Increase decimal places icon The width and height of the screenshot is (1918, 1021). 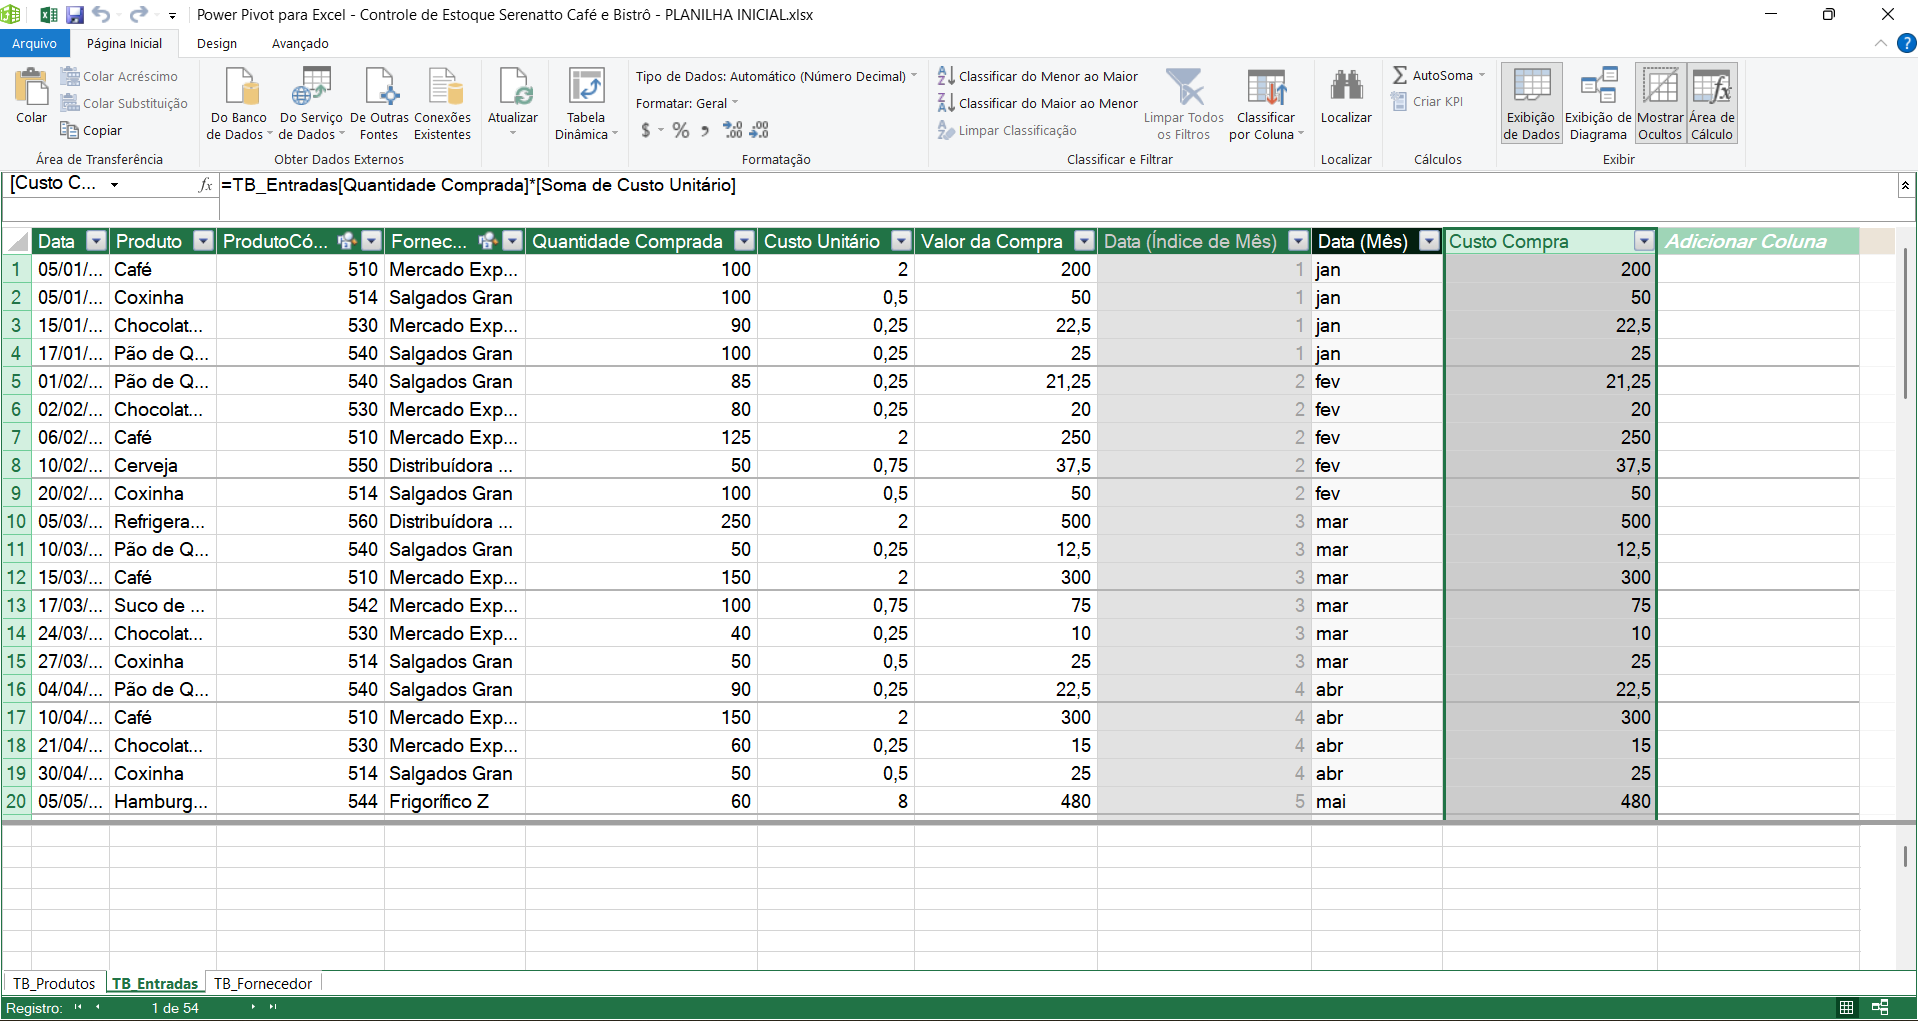coord(733,130)
